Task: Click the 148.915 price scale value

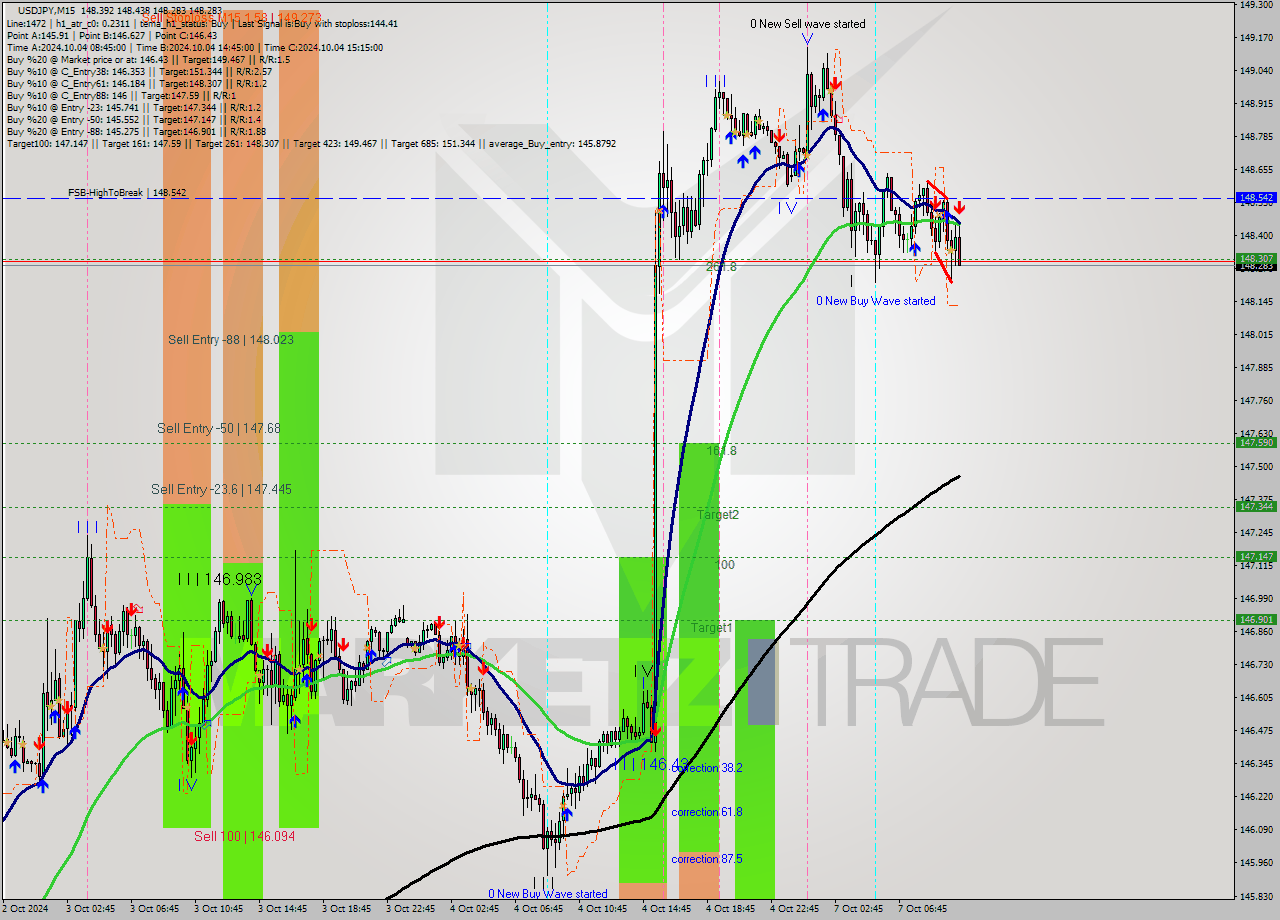Action: tap(1256, 104)
